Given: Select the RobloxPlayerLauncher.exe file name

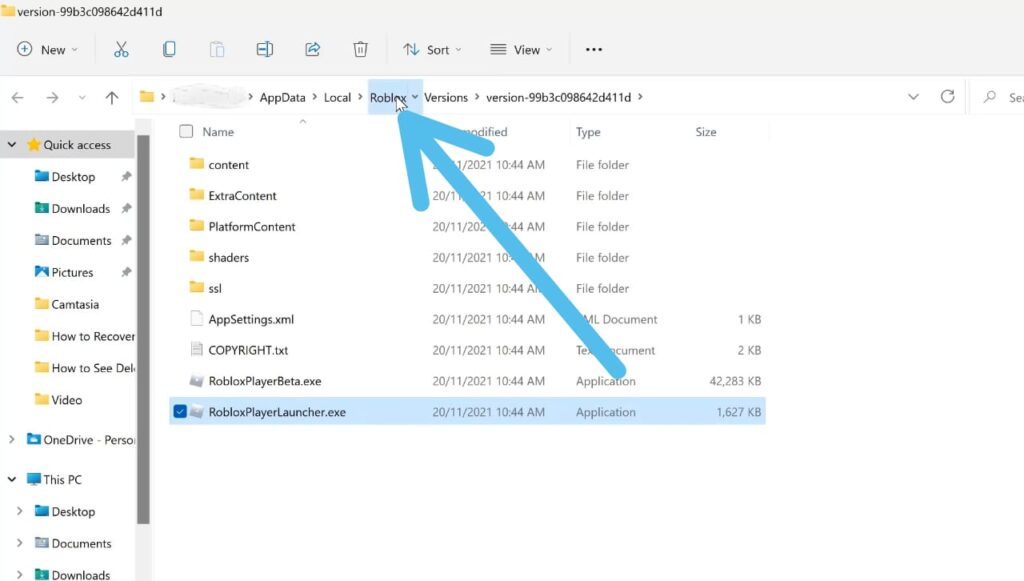Looking at the screenshot, I should coord(277,412).
